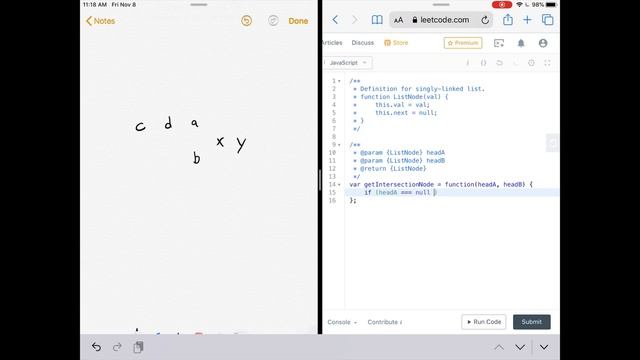This screenshot has height=360, width=640.
Task: Tap Safari's back arrow
Action: 335,20
